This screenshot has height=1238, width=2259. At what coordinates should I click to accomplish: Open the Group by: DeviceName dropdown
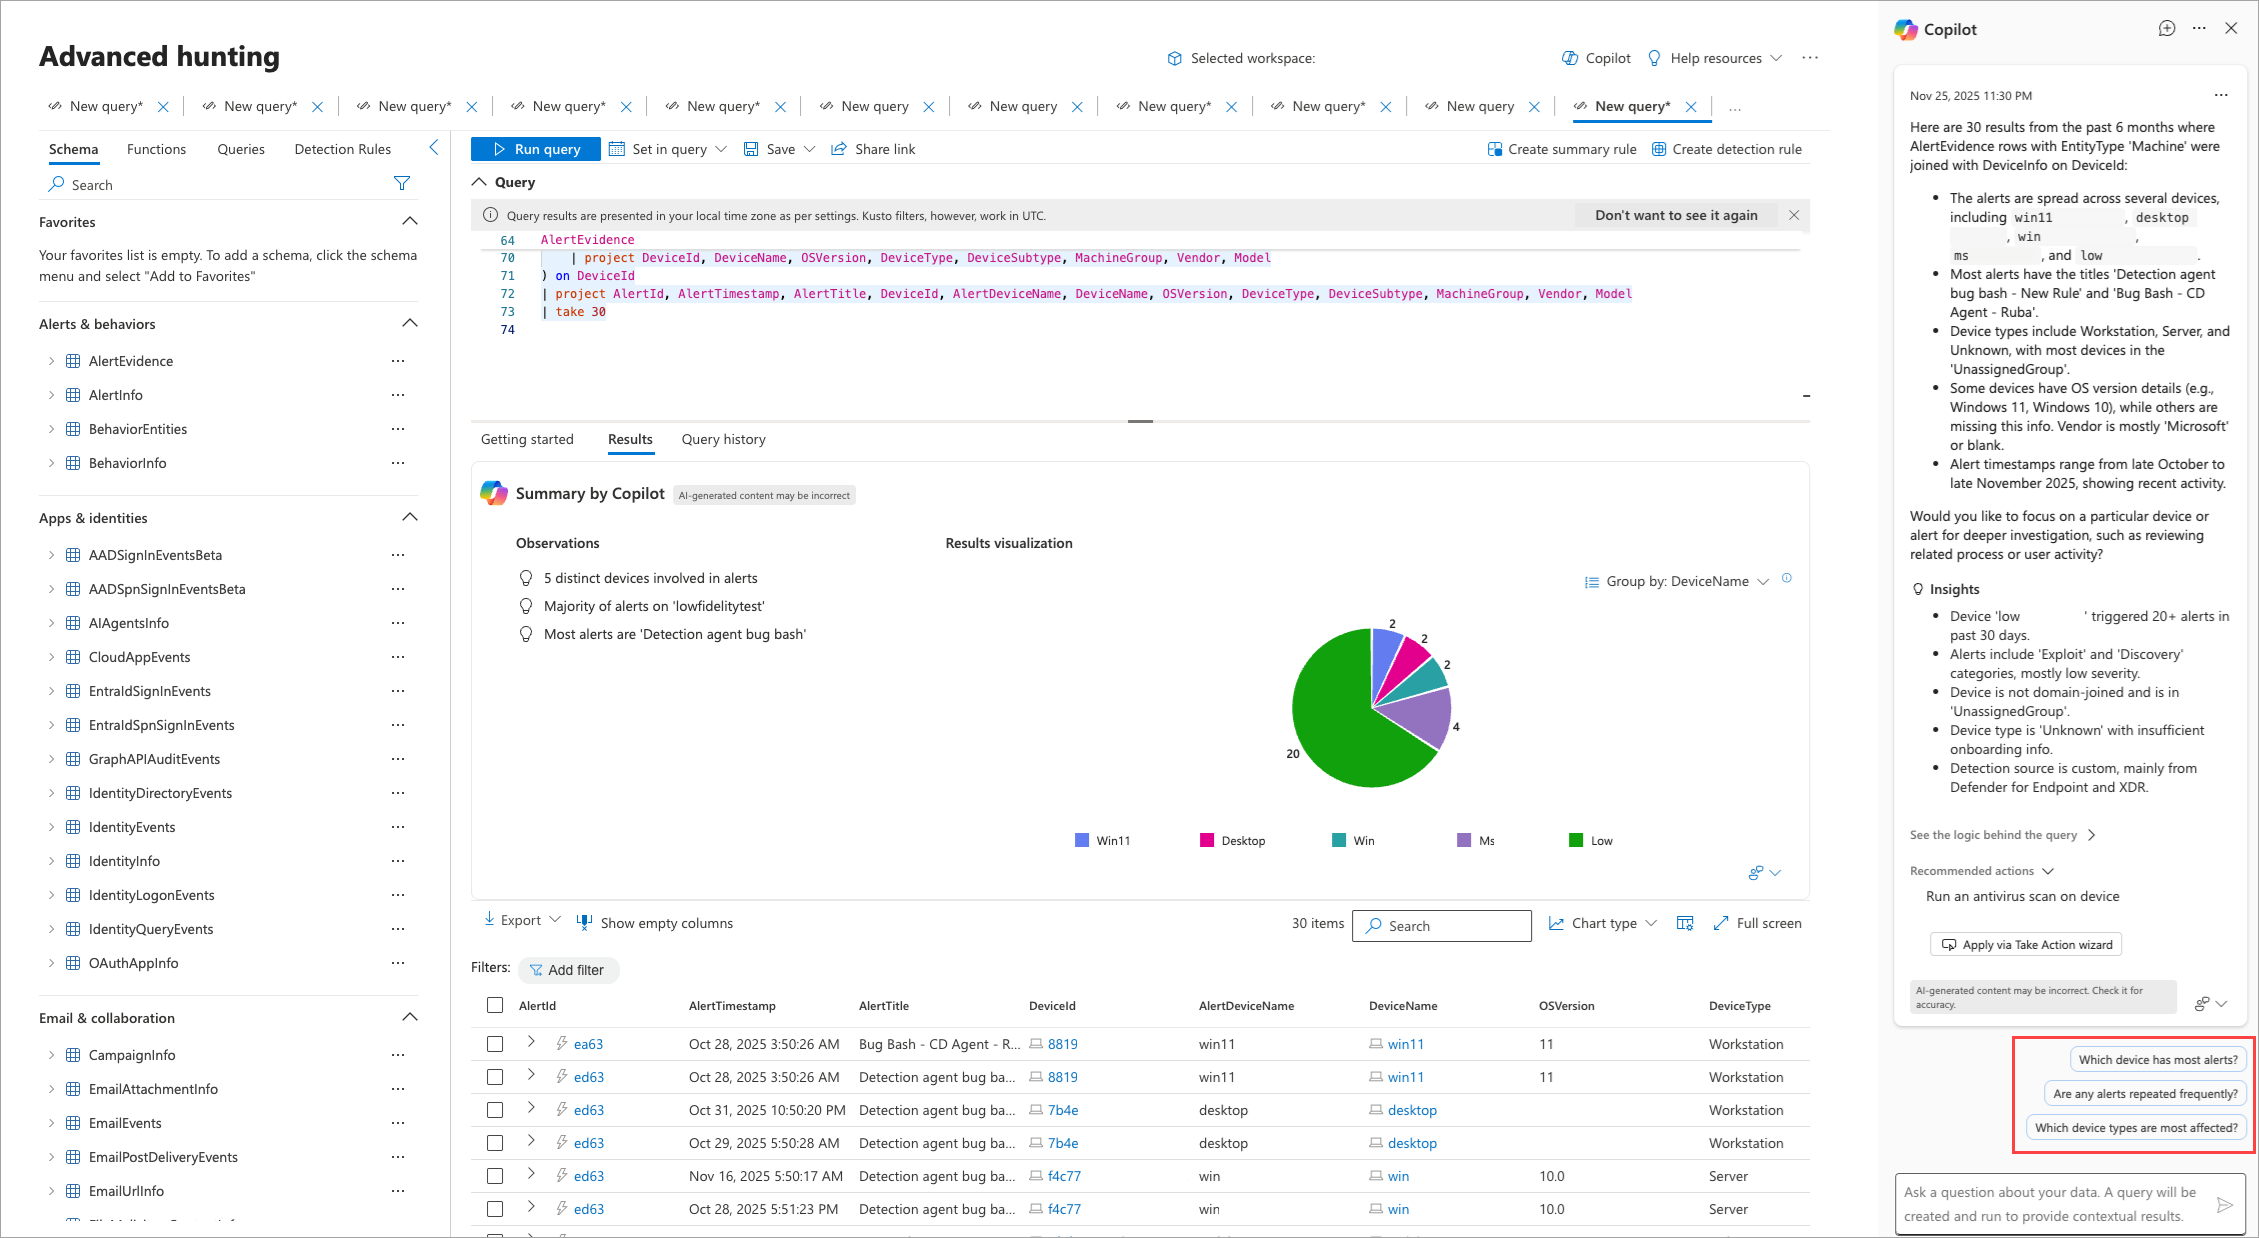(1676, 581)
